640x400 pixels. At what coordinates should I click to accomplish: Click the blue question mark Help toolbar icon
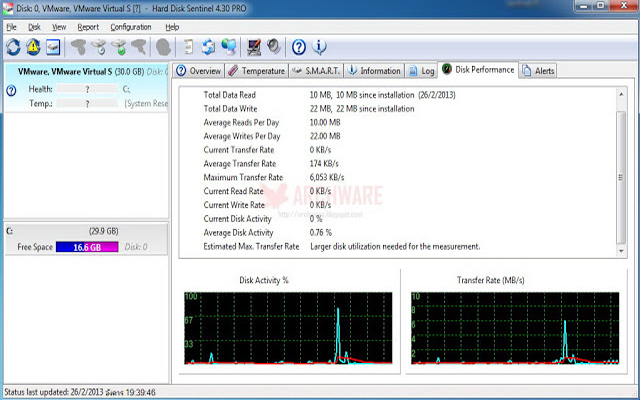coord(299,47)
